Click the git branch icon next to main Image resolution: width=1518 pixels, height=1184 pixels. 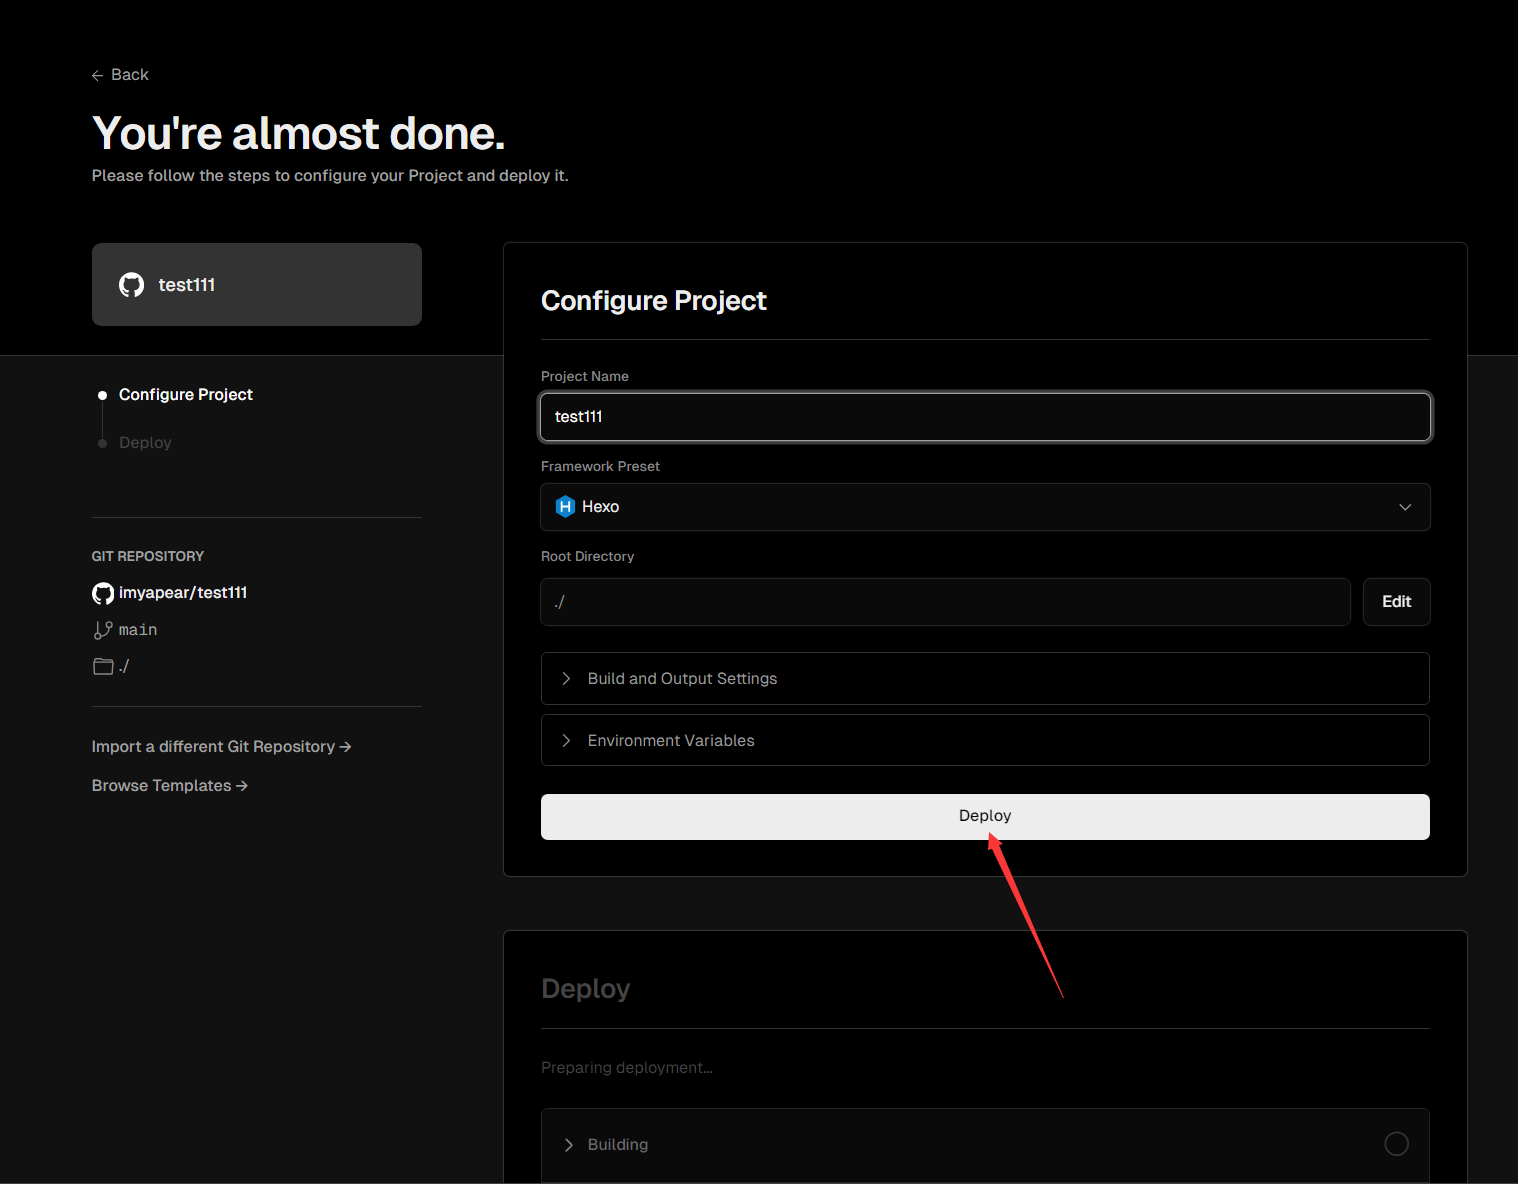(103, 630)
